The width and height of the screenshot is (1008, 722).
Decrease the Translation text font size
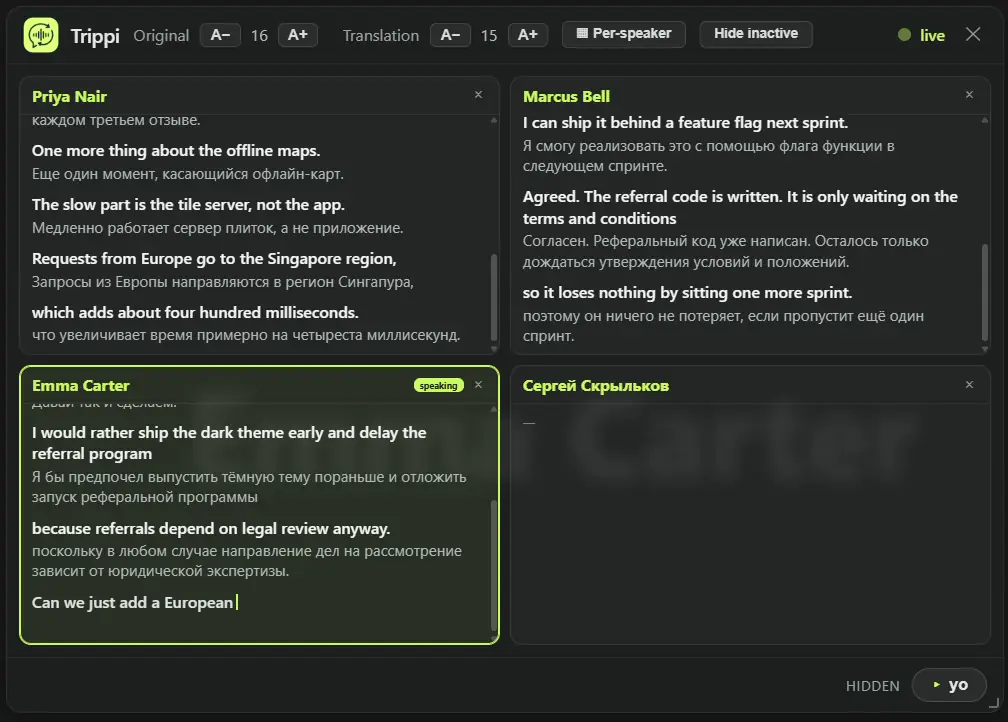(450, 35)
